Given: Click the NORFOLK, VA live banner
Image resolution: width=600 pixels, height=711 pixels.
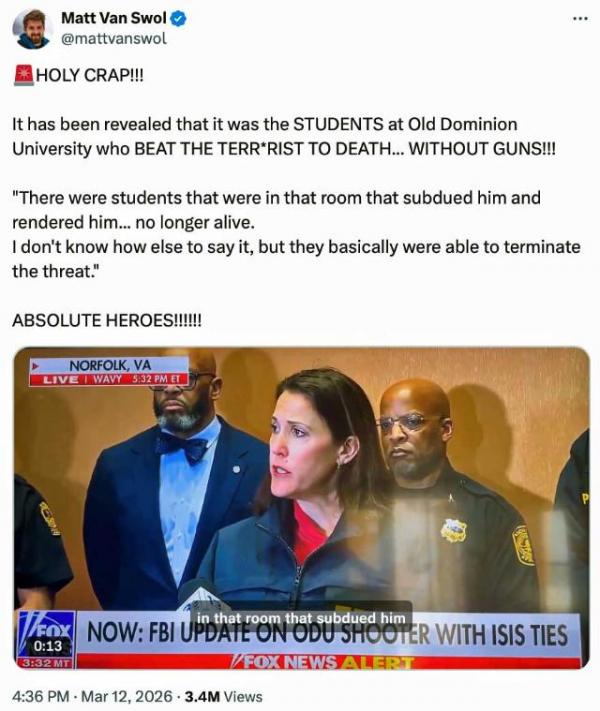Looking at the screenshot, I should pos(109,371).
